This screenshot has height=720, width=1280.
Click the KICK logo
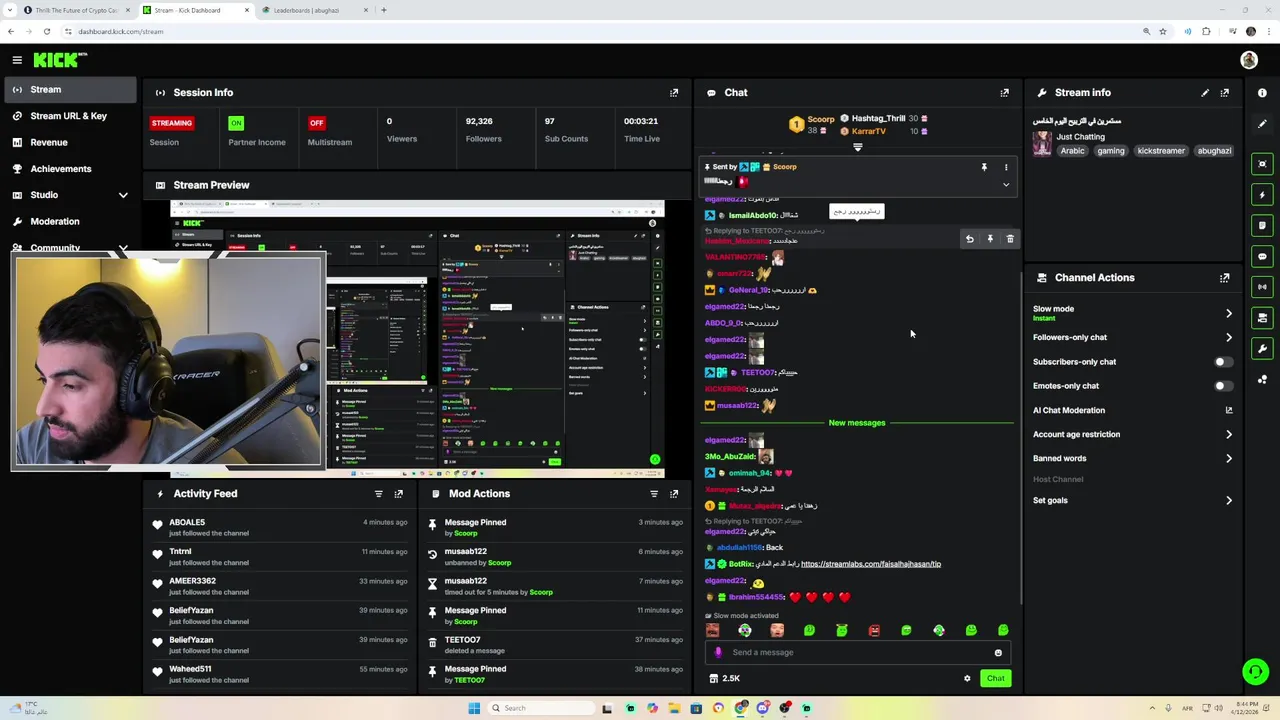(60, 60)
